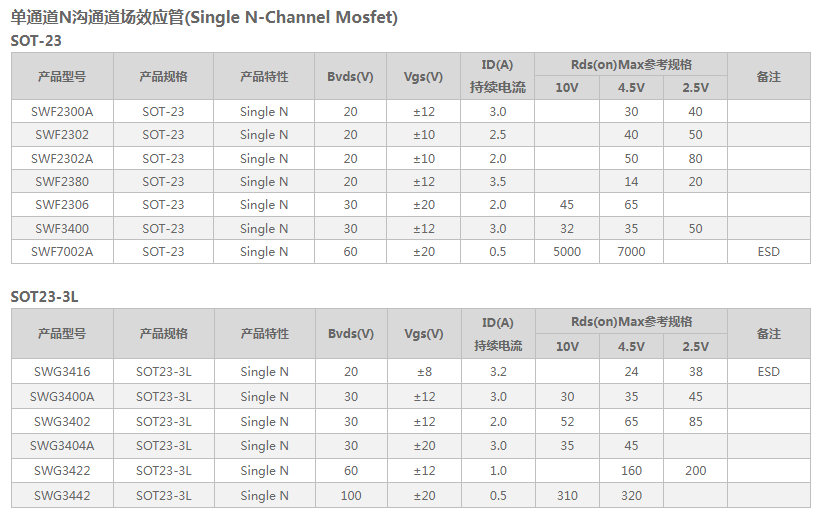Viewport: 826px width, 522px height.
Task: Click the Vgs(V) header in second table
Action: [423, 333]
